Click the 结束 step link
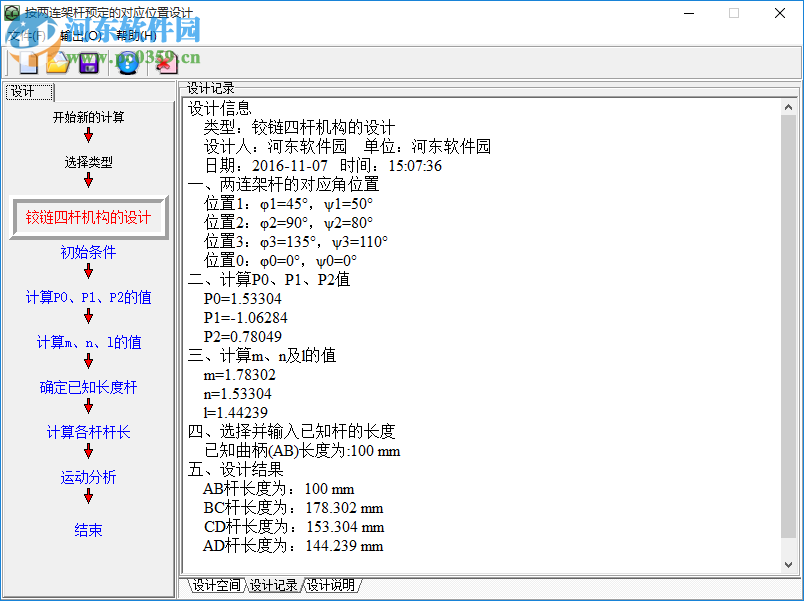Screen dimensions: 804x601 coord(88,530)
